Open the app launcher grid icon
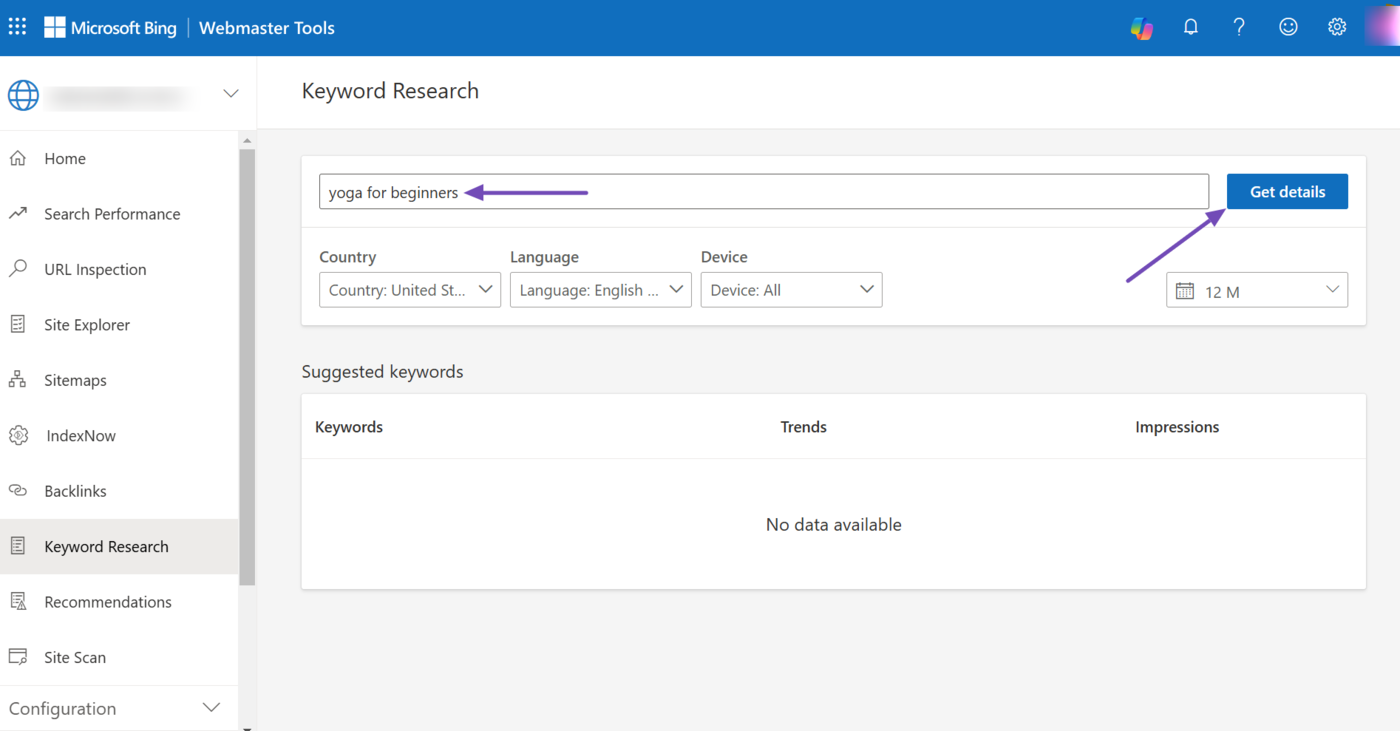This screenshot has height=731, width=1400. click(x=18, y=27)
